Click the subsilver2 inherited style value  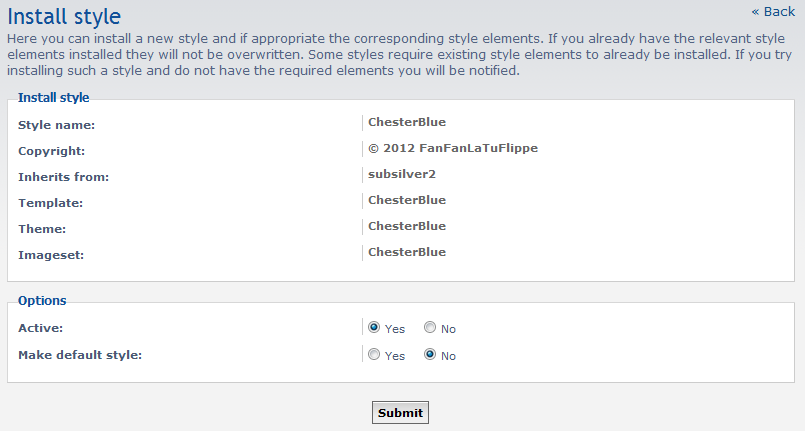point(402,174)
